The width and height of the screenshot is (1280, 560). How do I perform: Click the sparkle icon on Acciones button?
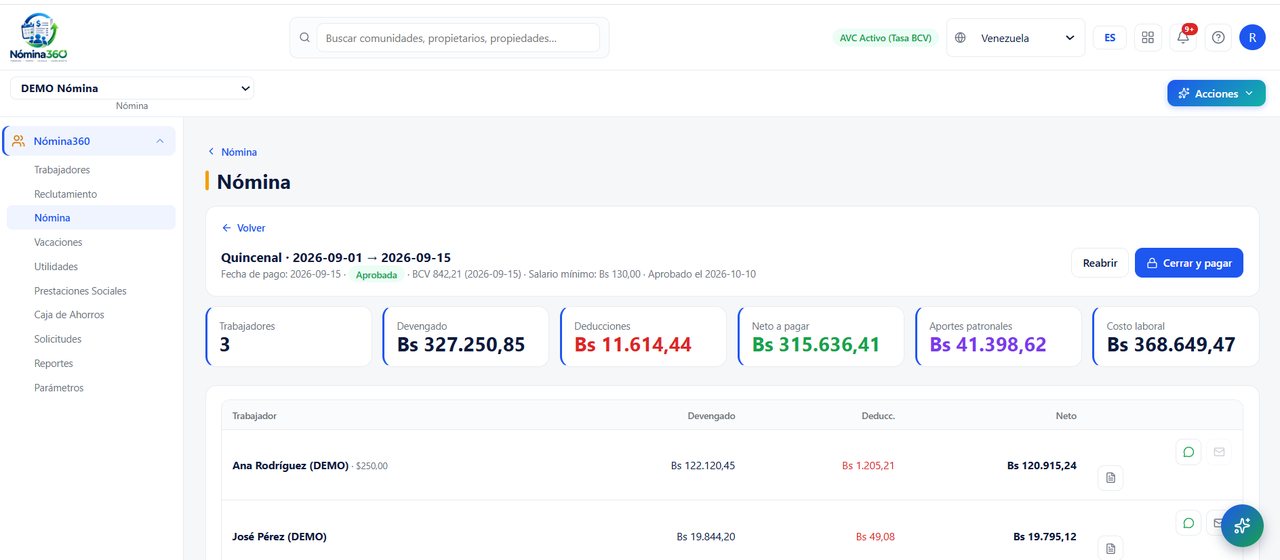(1184, 93)
